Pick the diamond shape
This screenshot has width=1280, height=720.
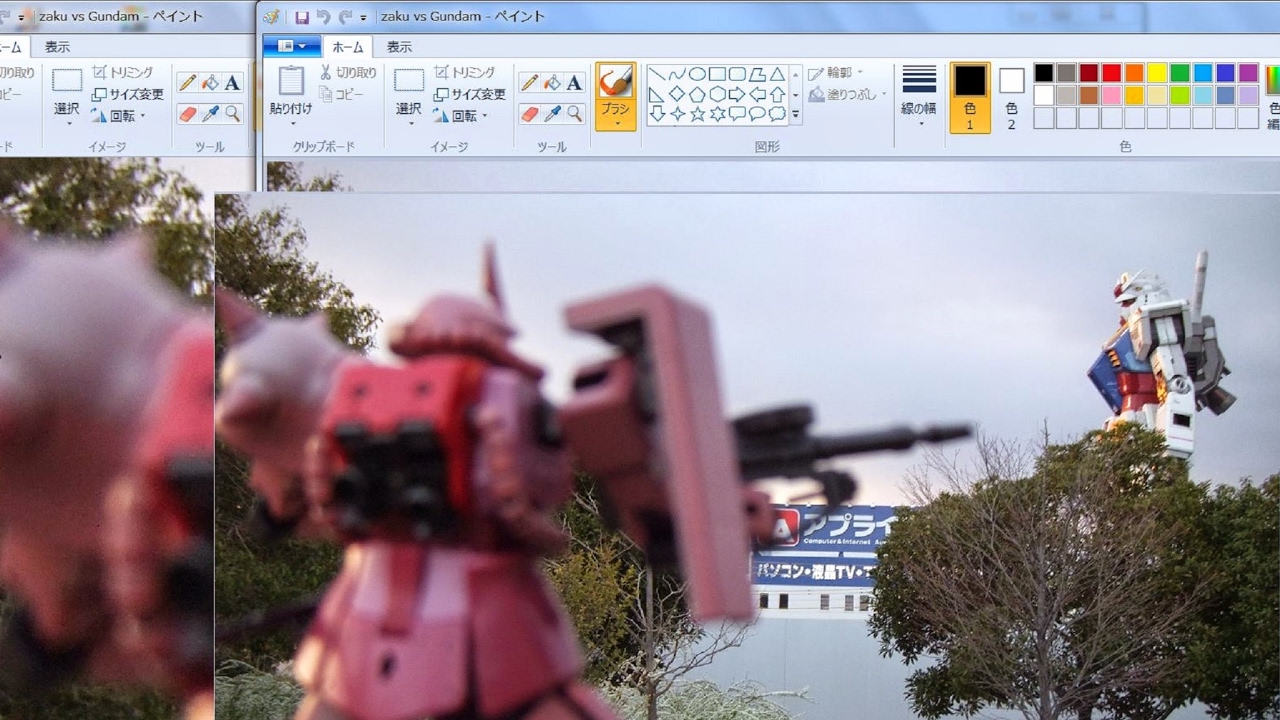[677, 94]
